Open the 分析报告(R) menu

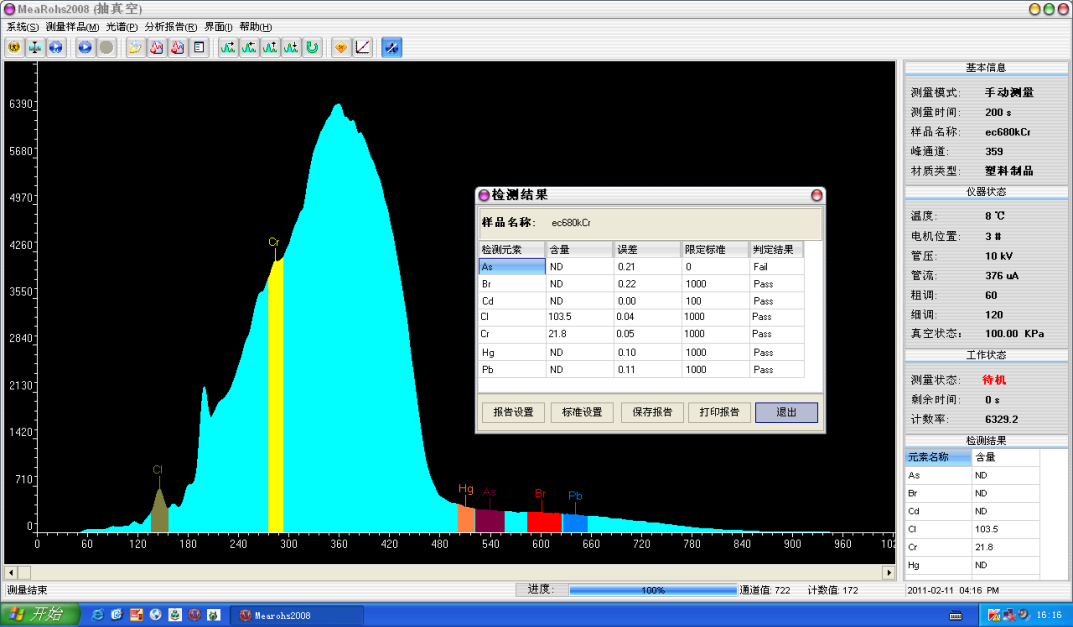(x=171, y=27)
